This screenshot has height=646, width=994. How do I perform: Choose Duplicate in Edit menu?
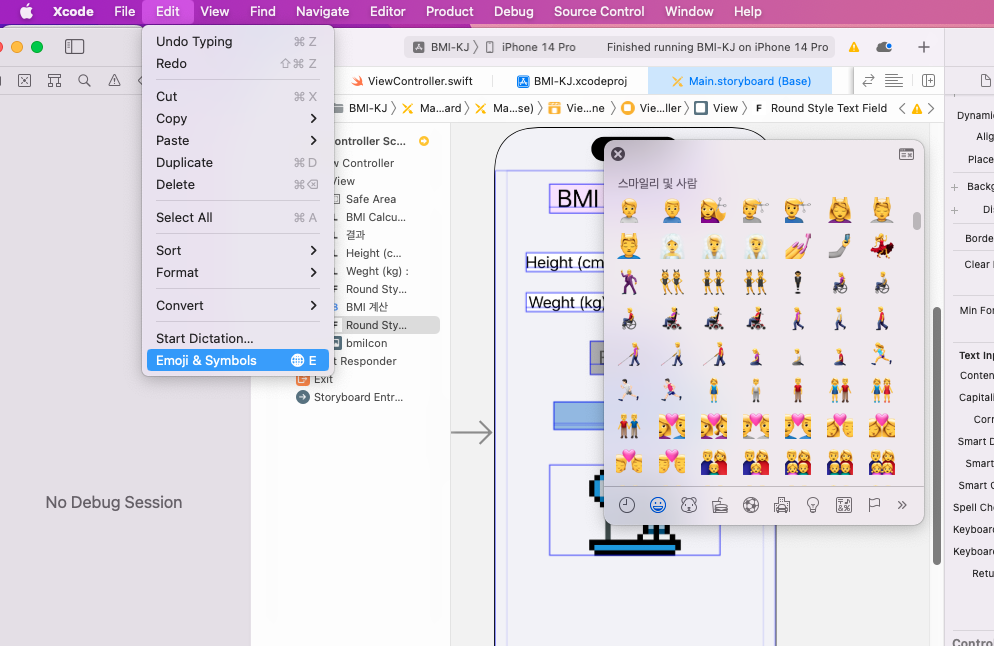pyautogui.click(x=238, y=162)
